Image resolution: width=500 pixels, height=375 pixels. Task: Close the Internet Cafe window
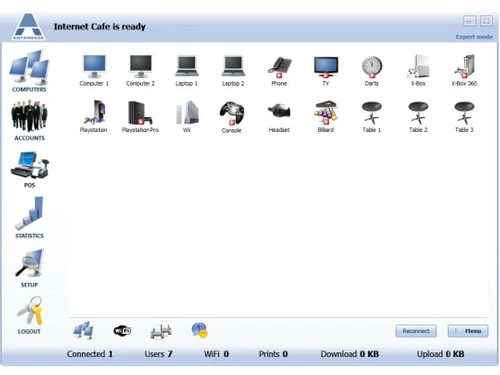click(486, 21)
